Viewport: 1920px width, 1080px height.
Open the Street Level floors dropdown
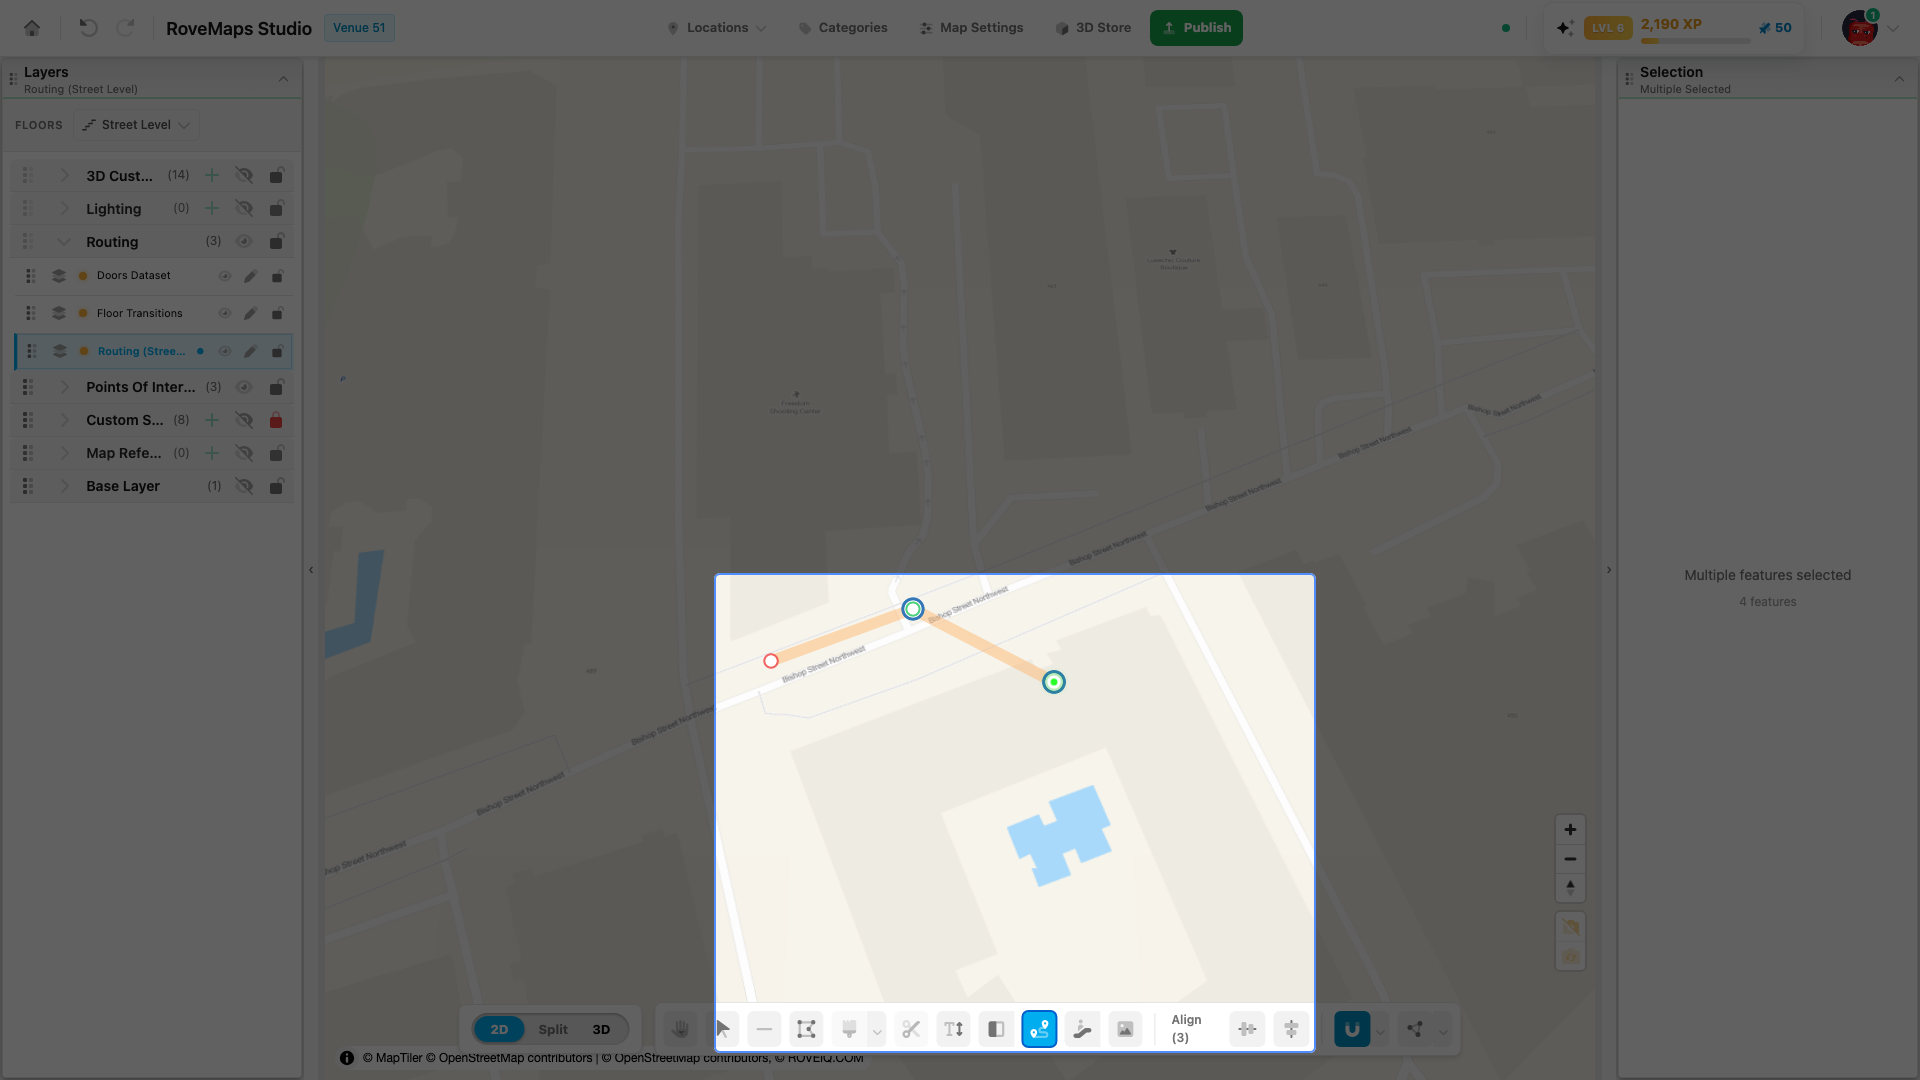(x=136, y=125)
